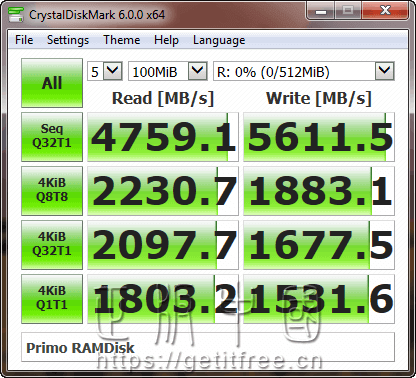Click the 4KiB Q1T1 write result 1531.6
This screenshot has height=378, width=416.
319,299
